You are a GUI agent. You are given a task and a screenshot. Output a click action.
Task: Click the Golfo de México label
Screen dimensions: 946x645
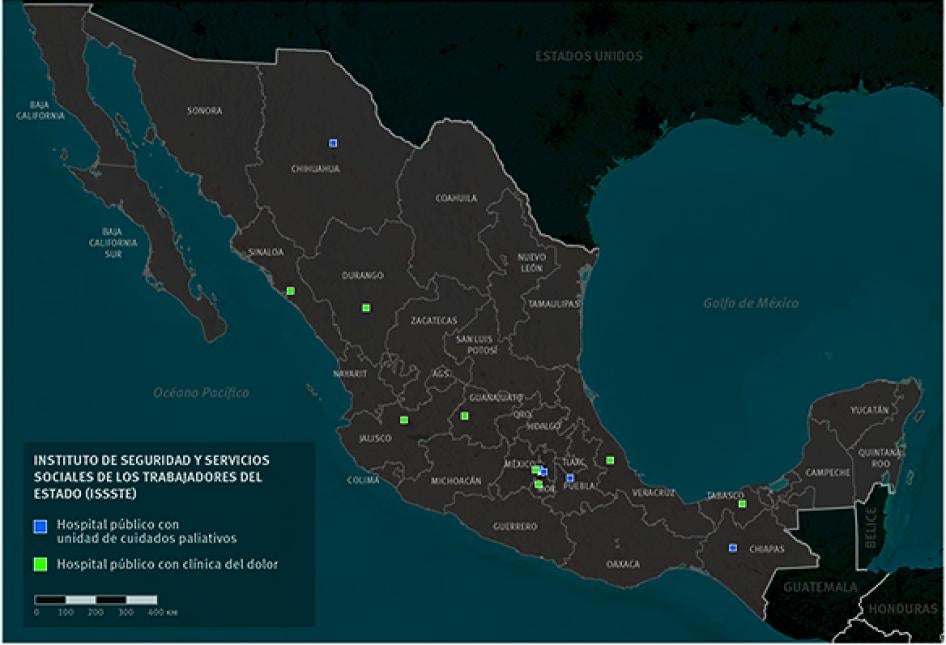pos(750,303)
